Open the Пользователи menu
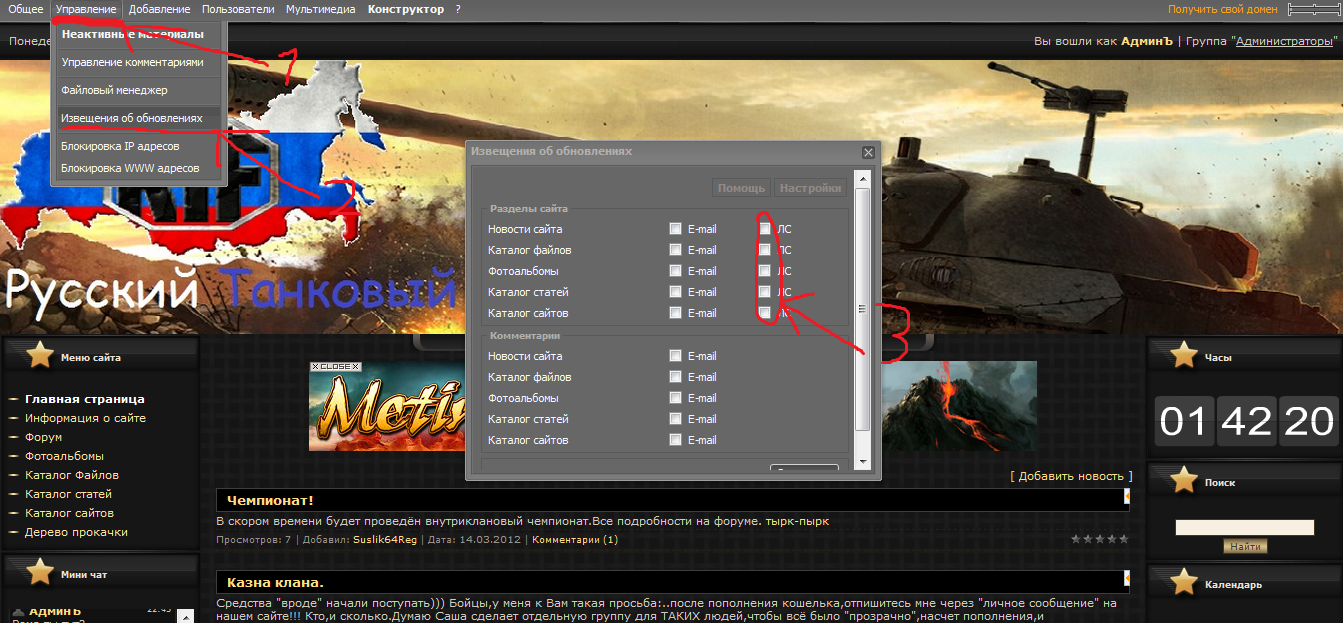1343x624 pixels. [238, 9]
